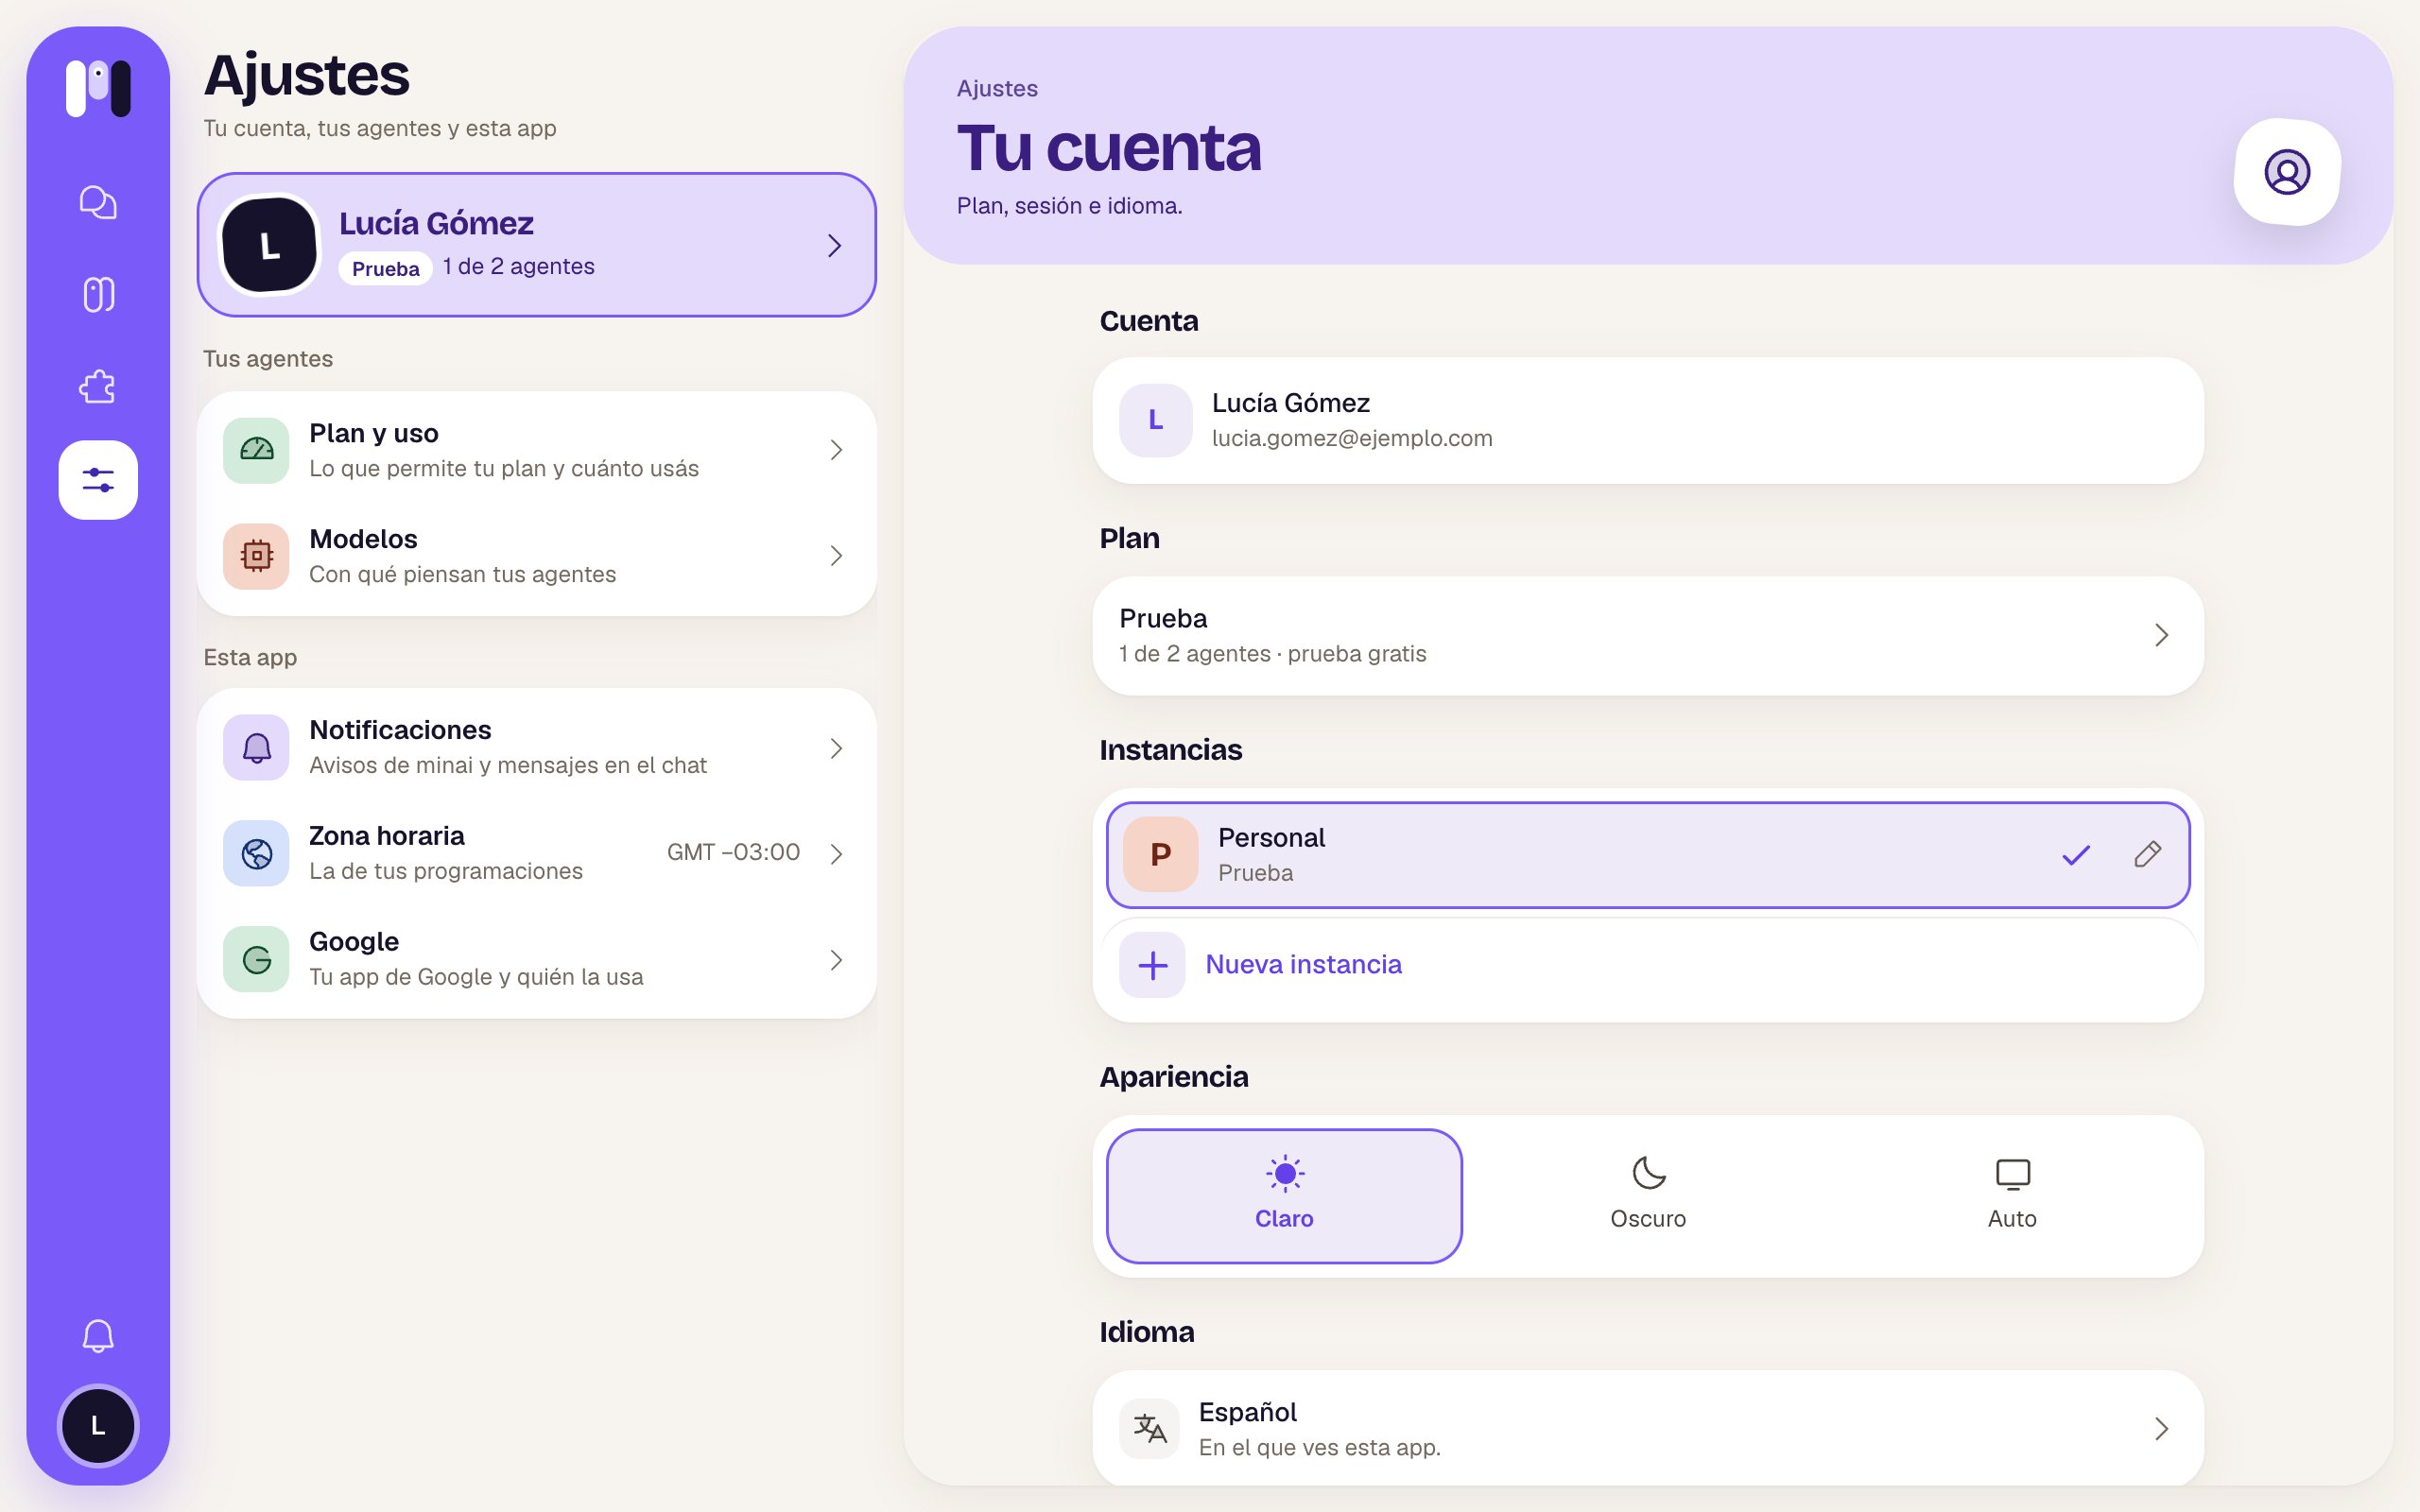The width and height of the screenshot is (2420, 1512).
Task: Open the puzzle-piece integrations icon
Action: click(98, 387)
